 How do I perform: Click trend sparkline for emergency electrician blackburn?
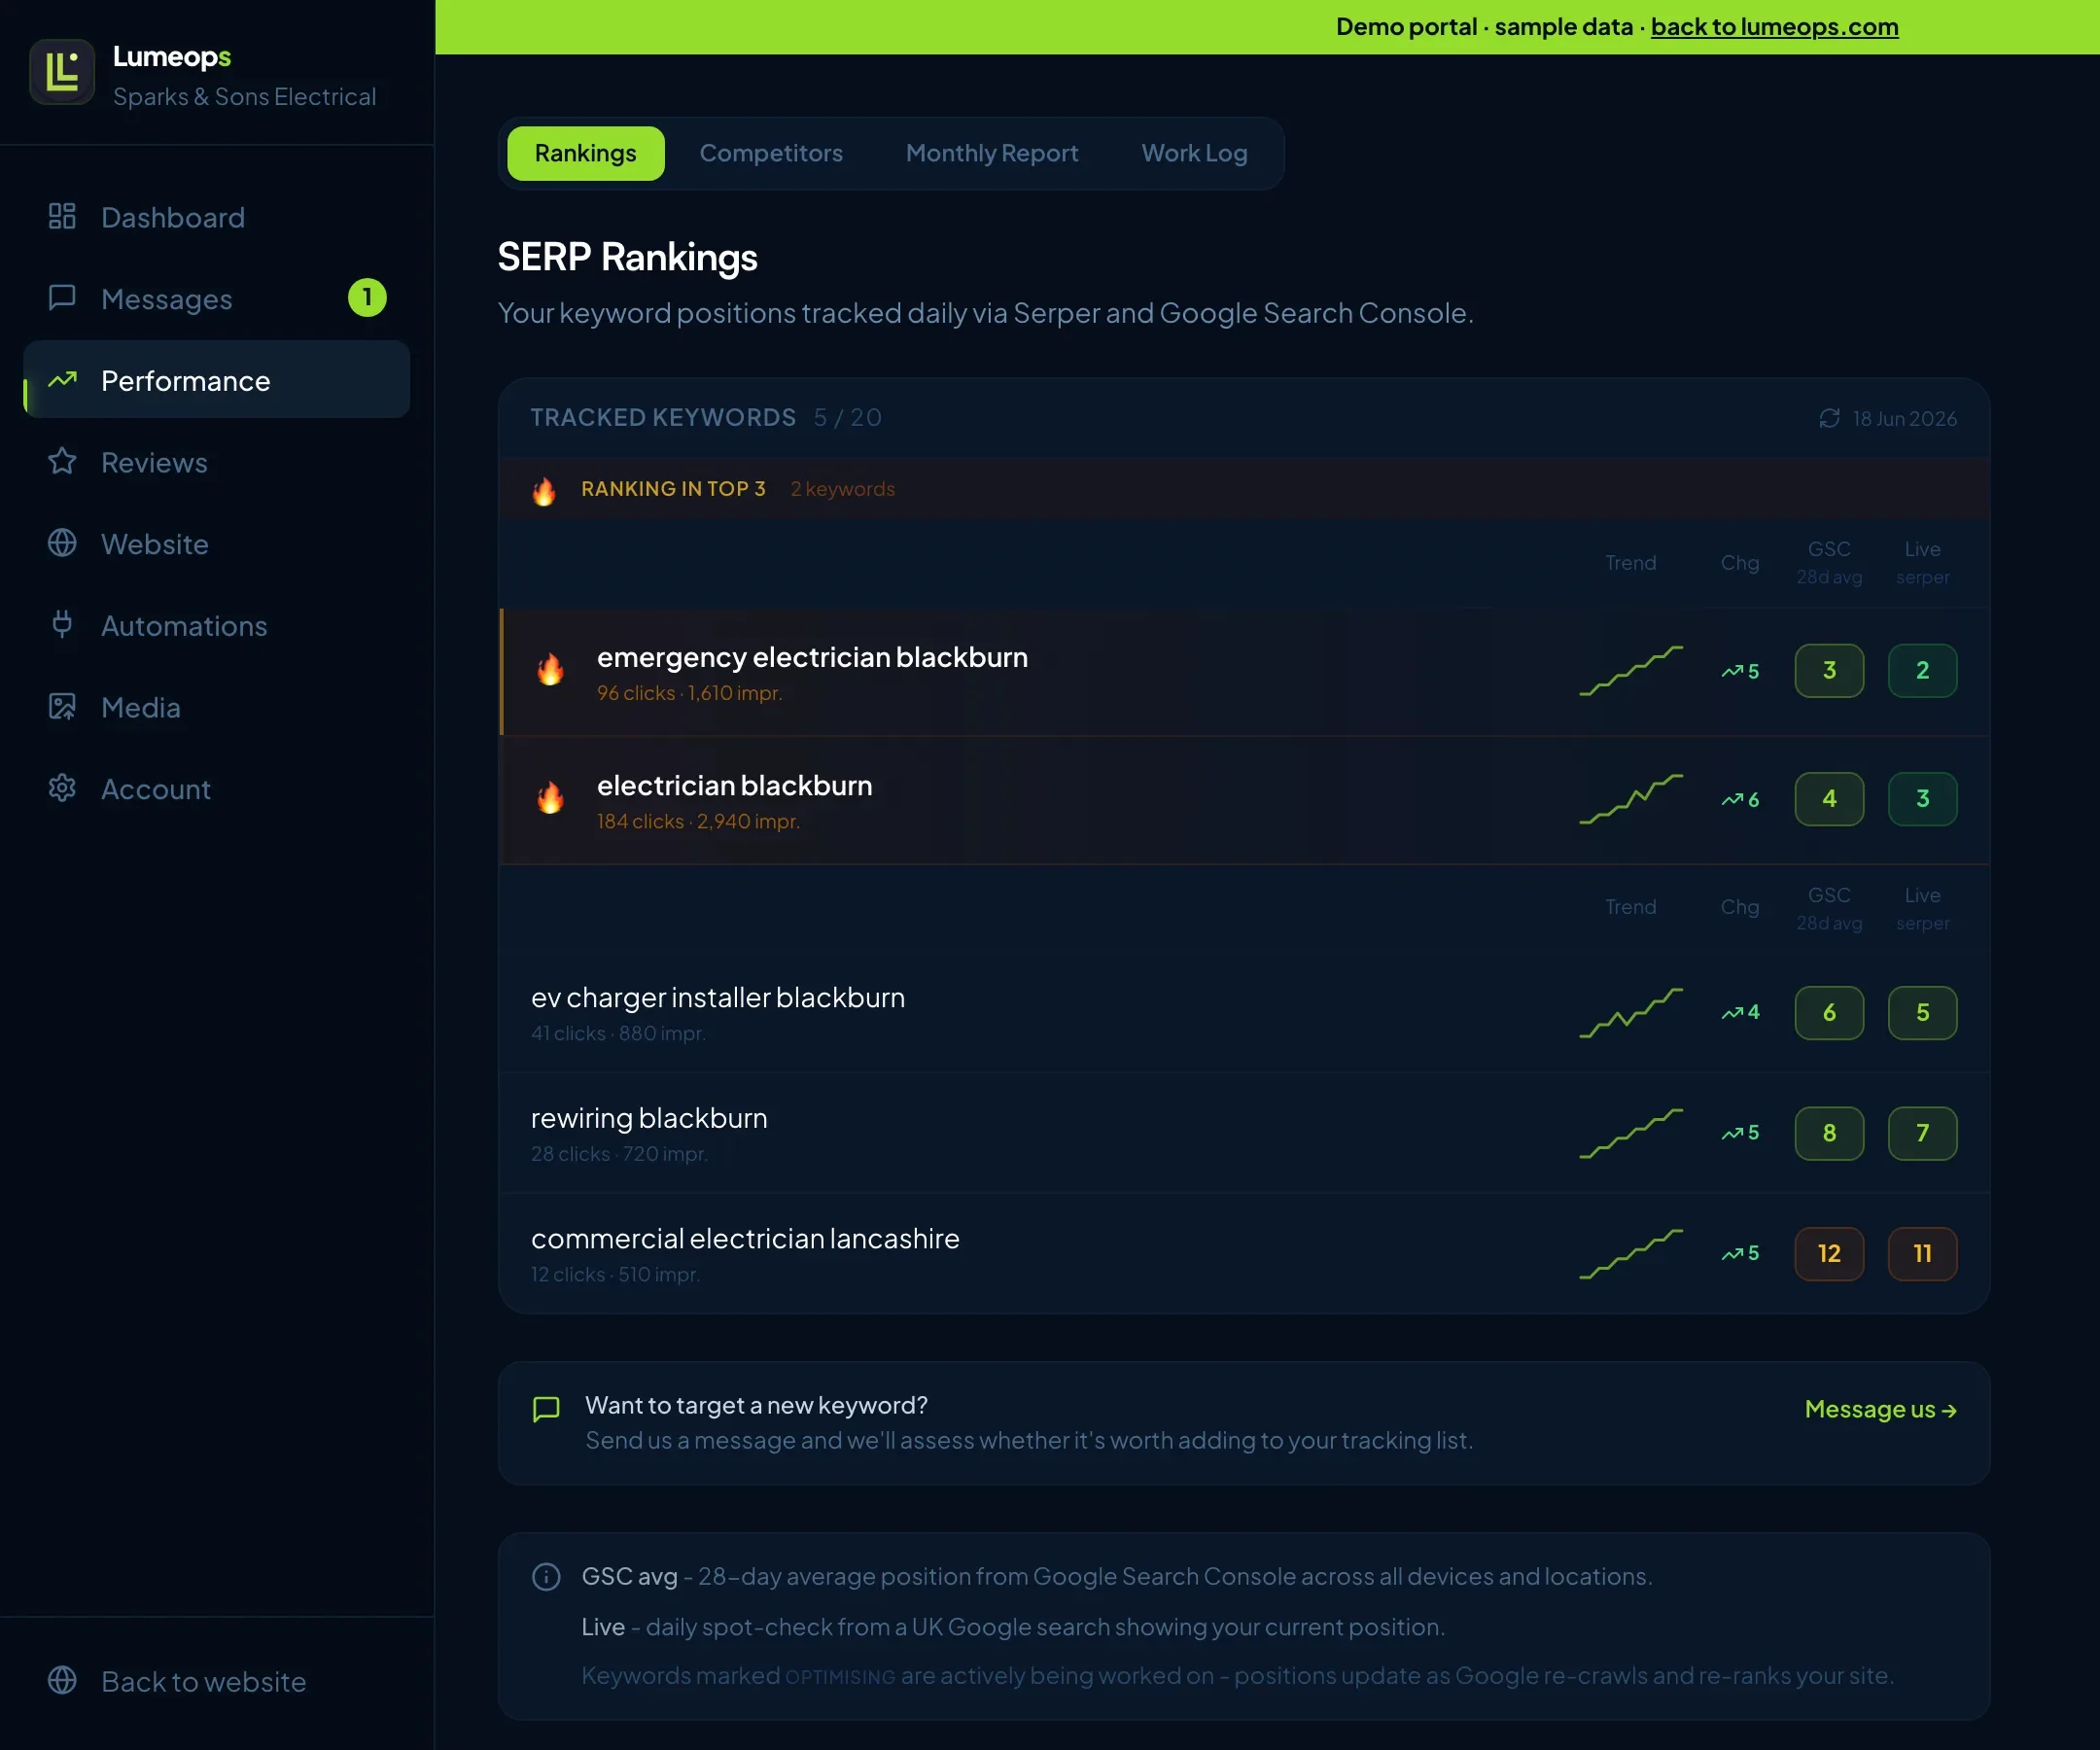point(1631,671)
